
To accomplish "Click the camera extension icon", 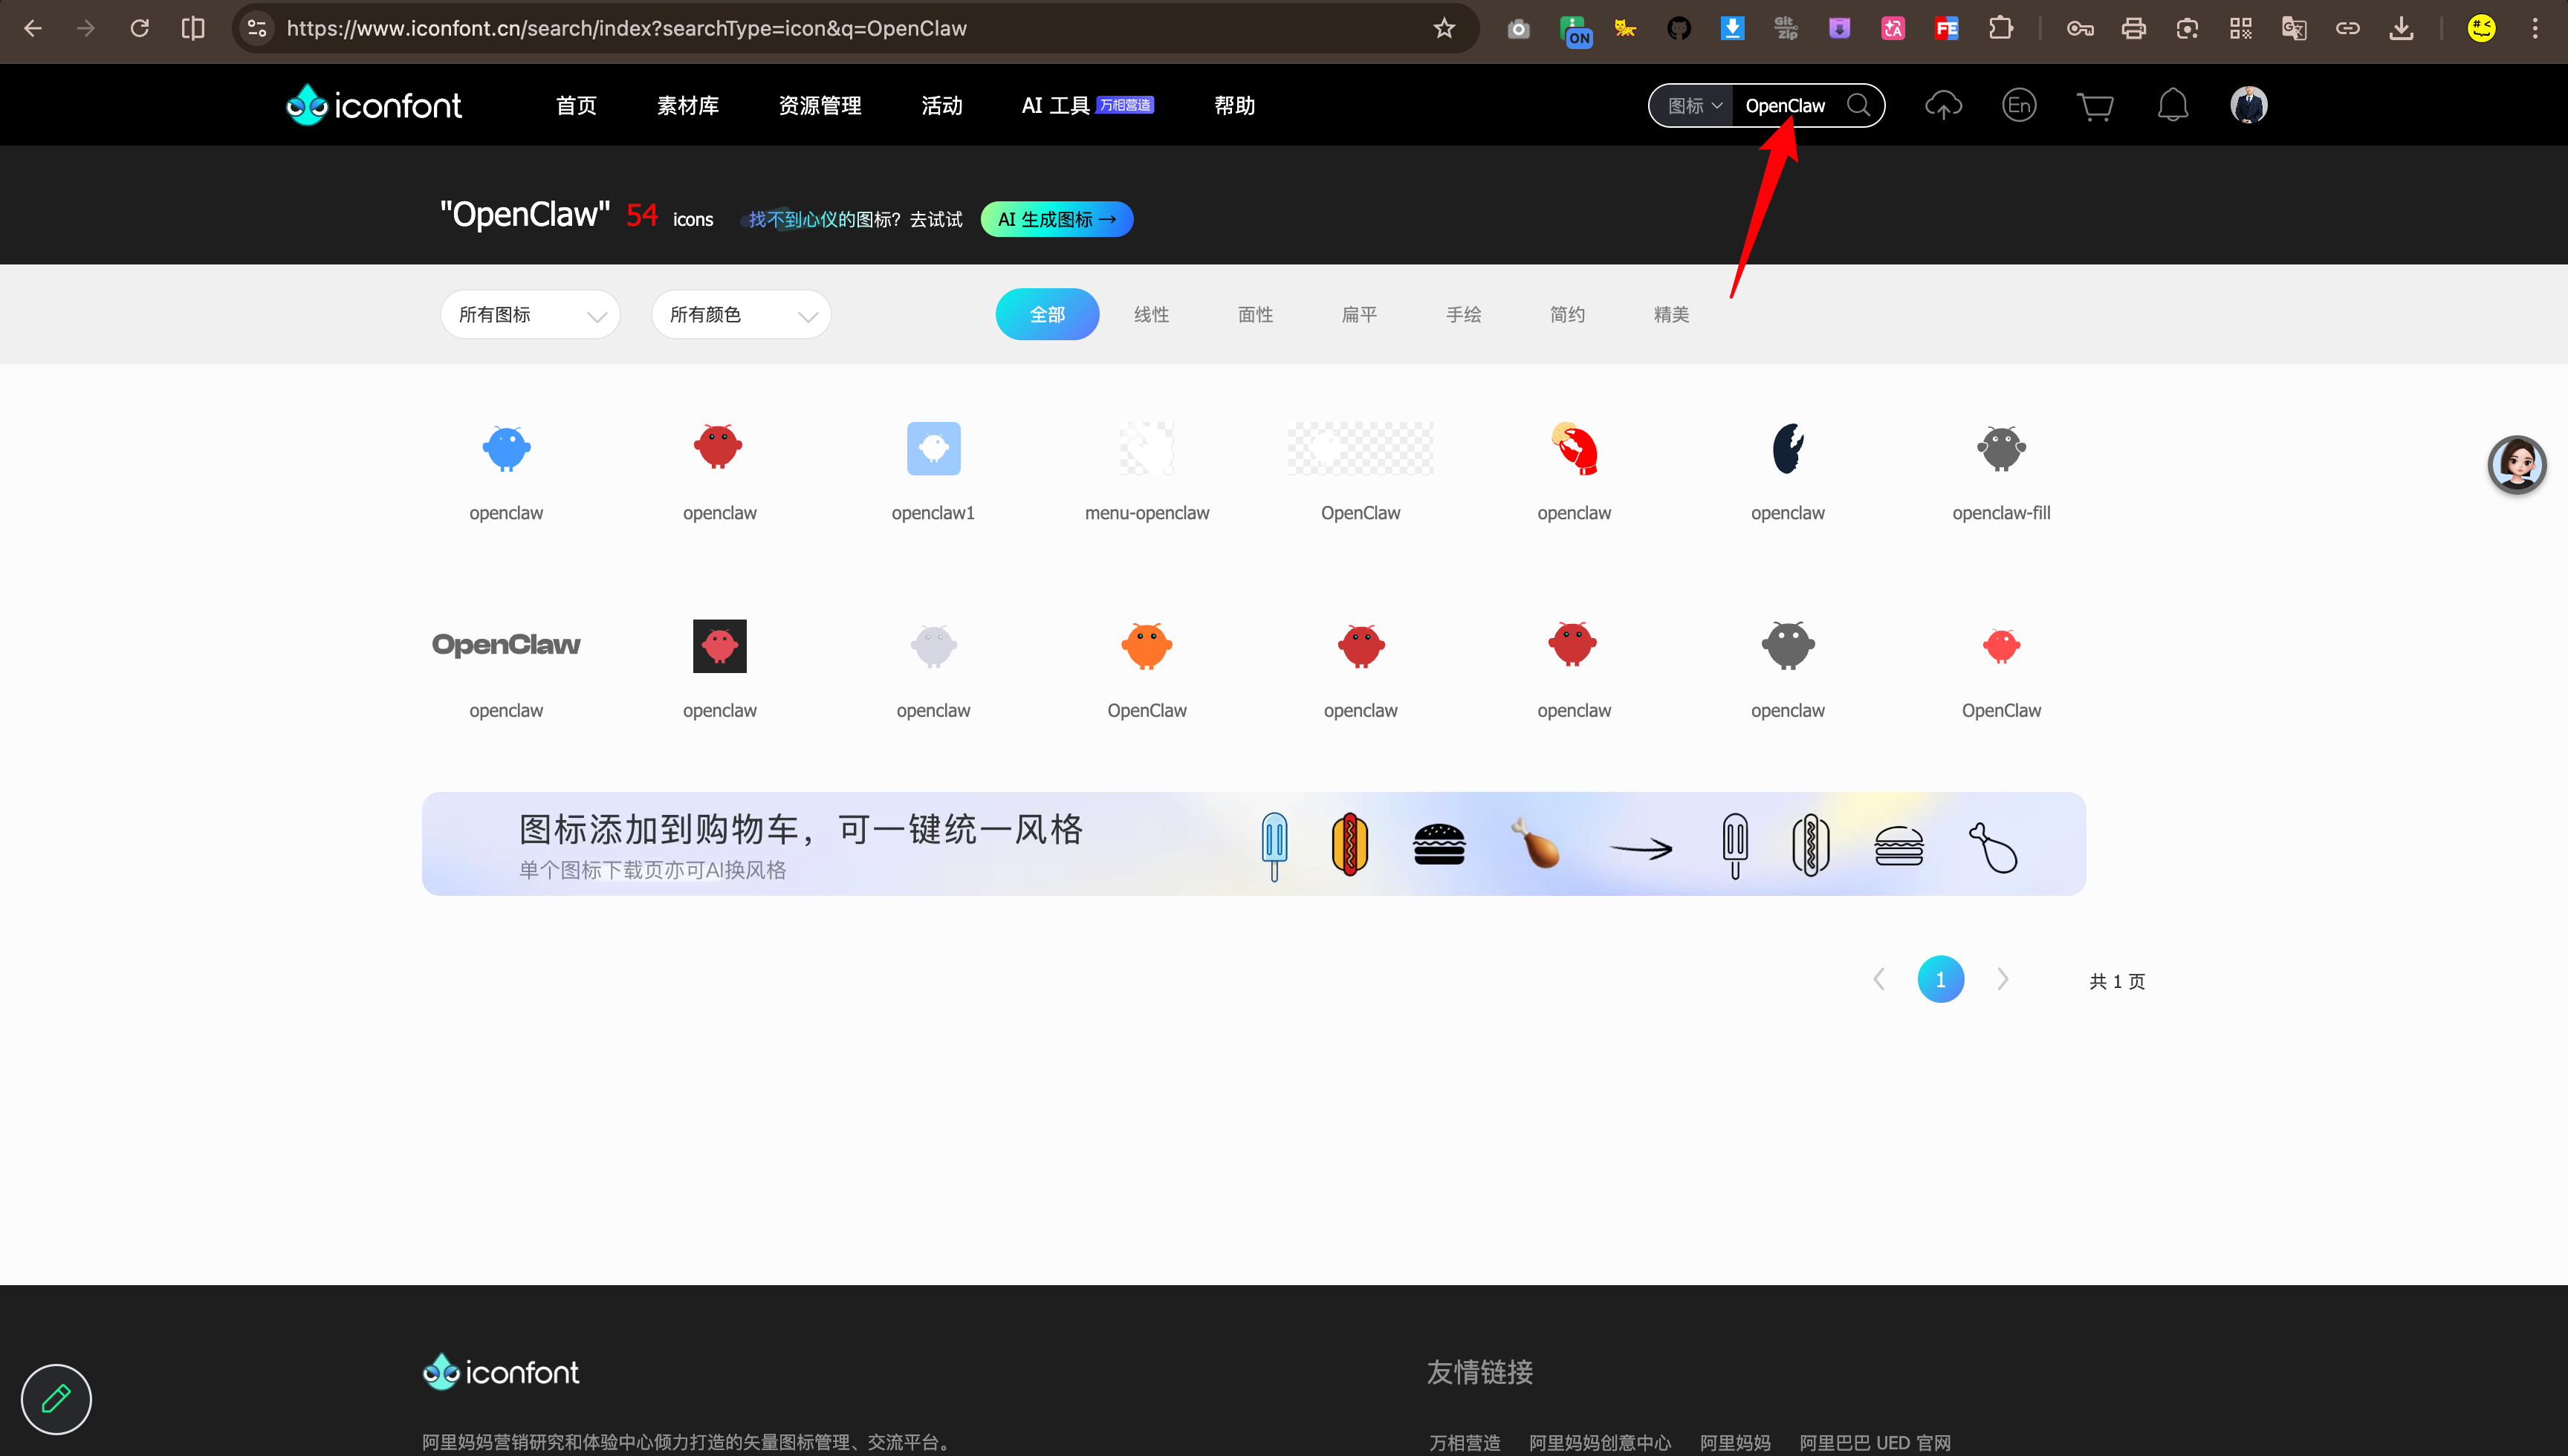I will point(1519,28).
